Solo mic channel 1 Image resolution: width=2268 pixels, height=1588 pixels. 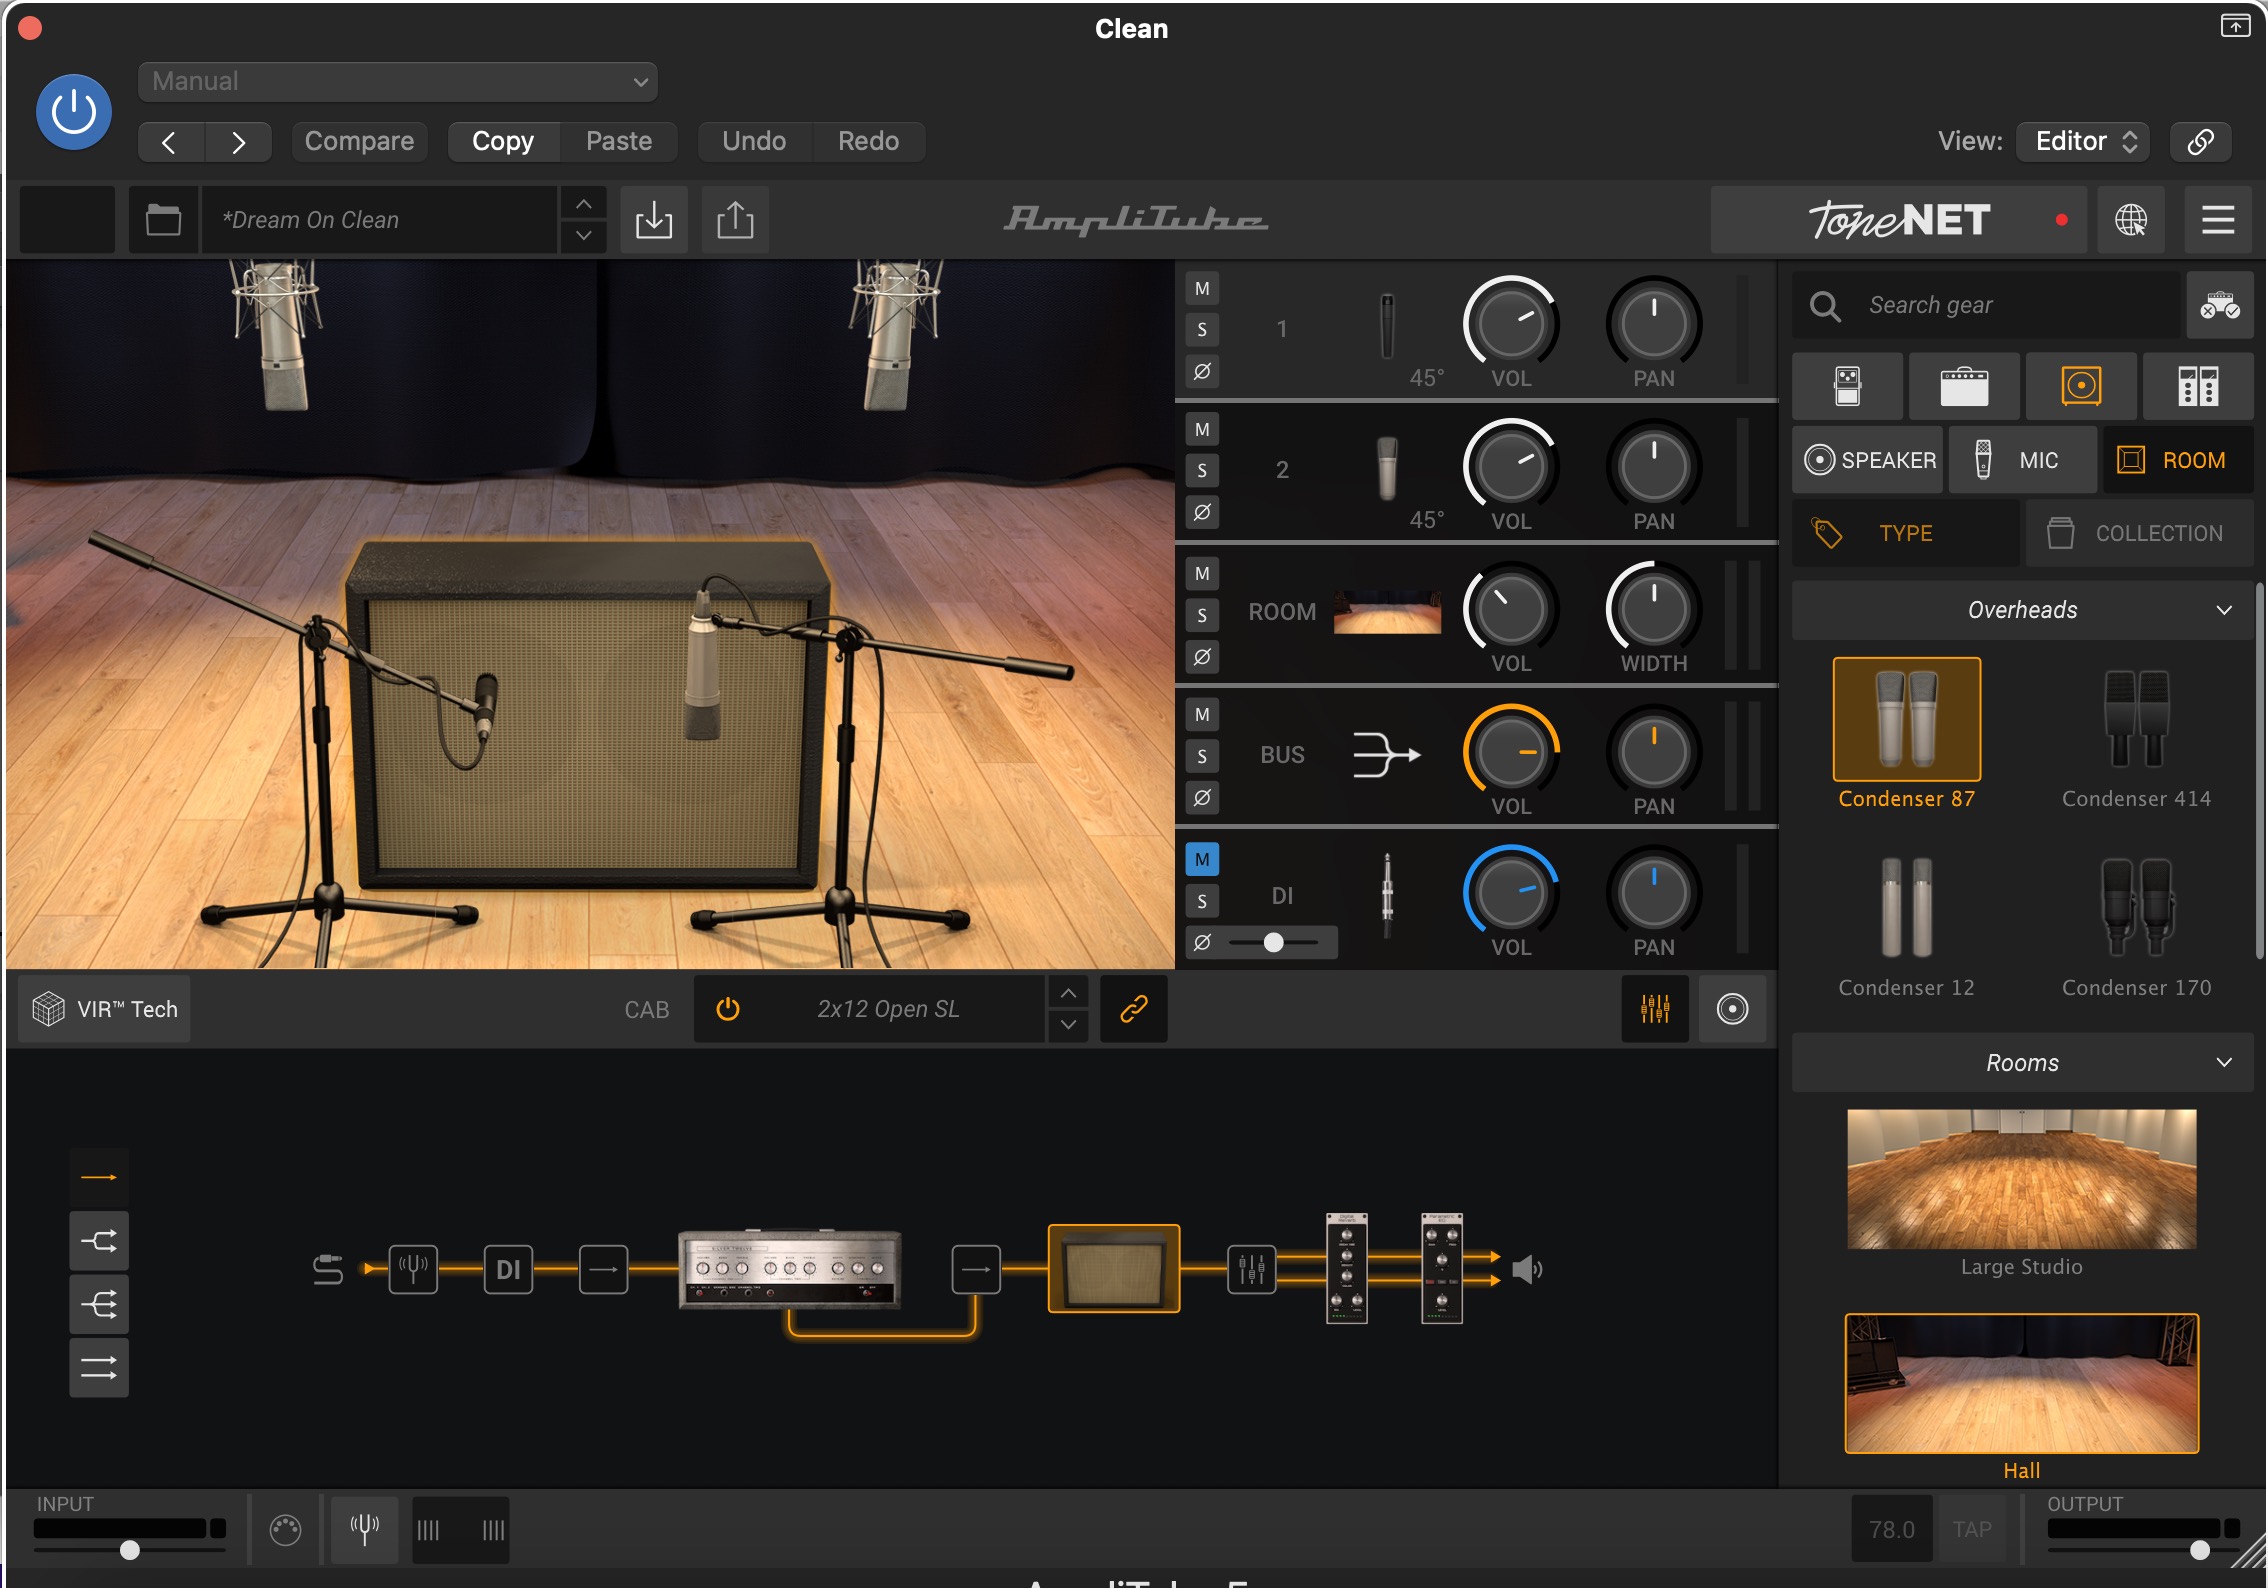(1202, 330)
